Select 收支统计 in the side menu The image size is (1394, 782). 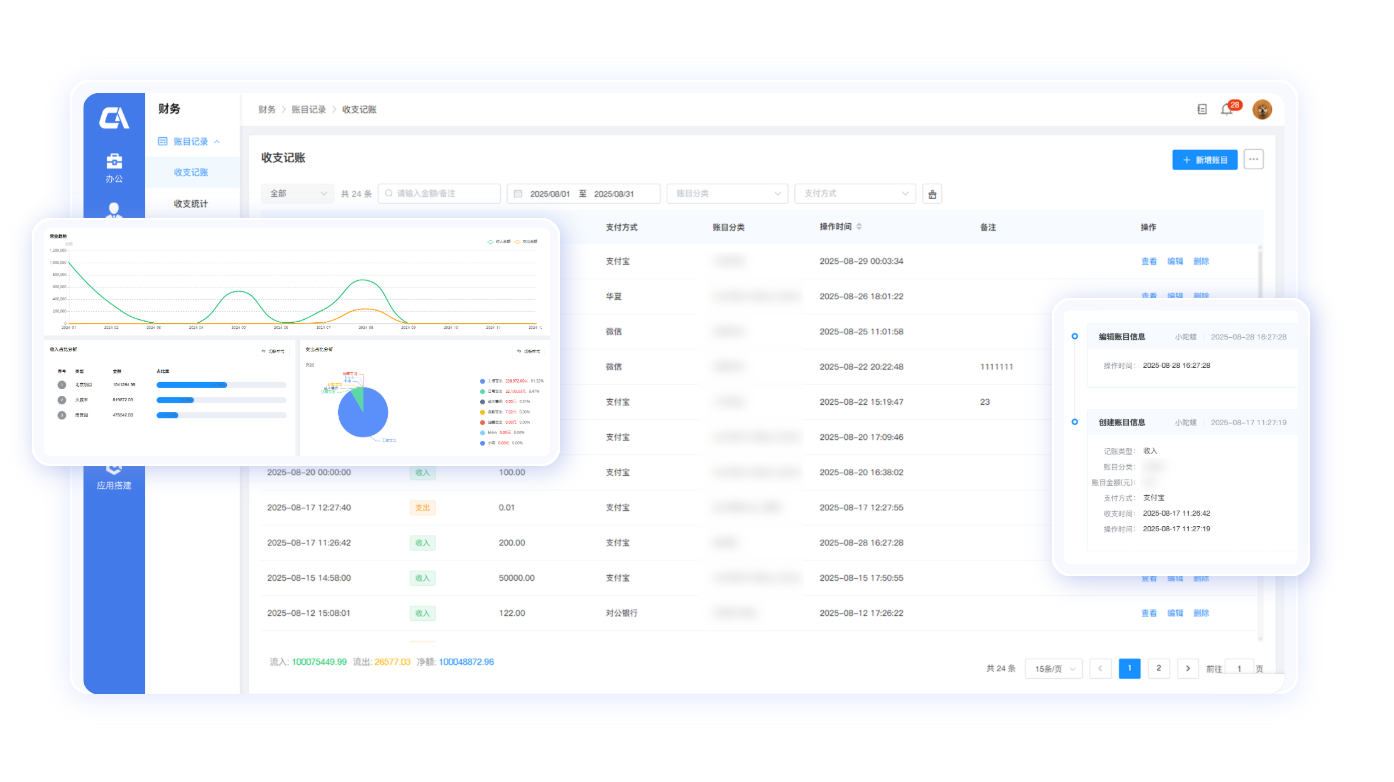[x=191, y=204]
